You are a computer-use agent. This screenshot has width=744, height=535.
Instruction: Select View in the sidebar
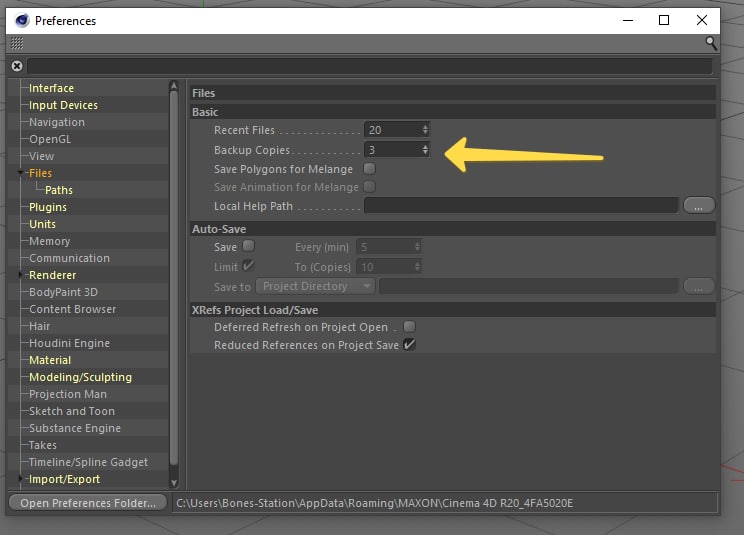pyautogui.click(x=41, y=156)
